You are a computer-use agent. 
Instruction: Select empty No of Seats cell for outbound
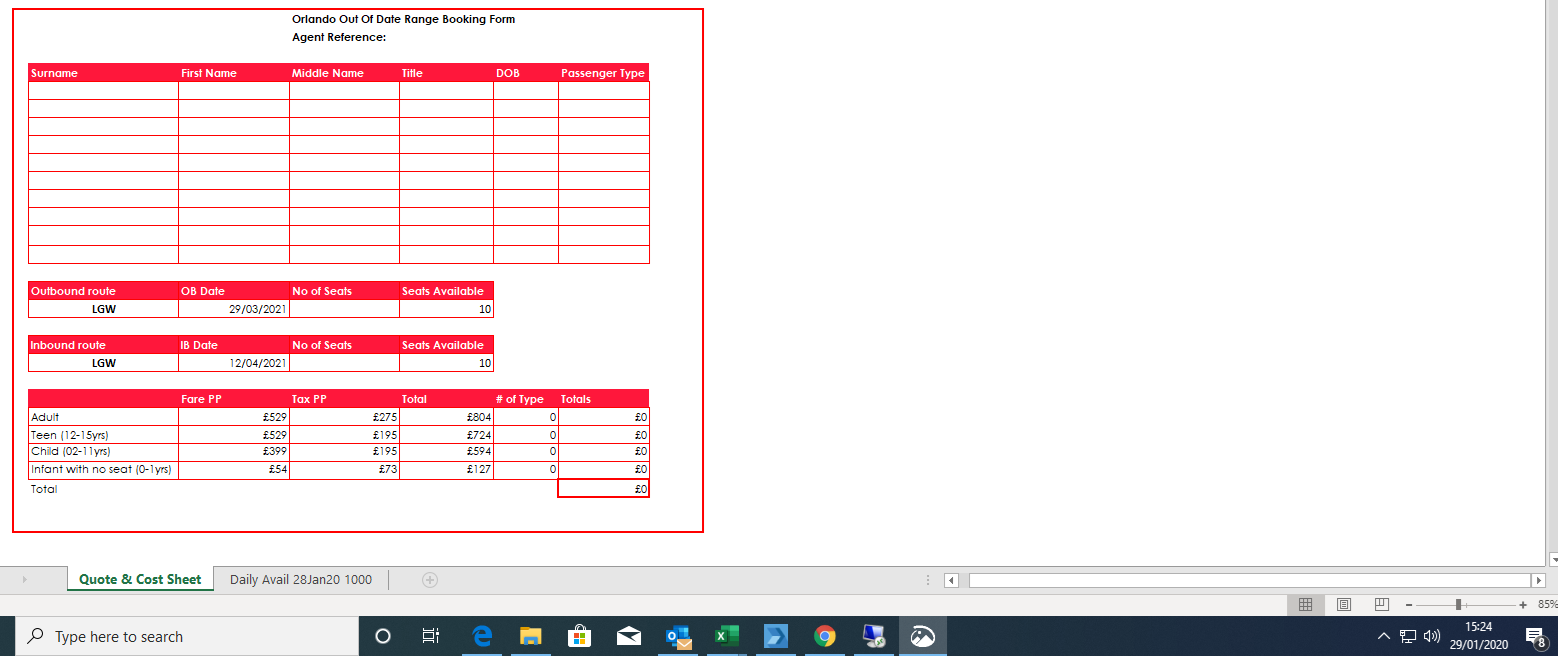(x=344, y=309)
